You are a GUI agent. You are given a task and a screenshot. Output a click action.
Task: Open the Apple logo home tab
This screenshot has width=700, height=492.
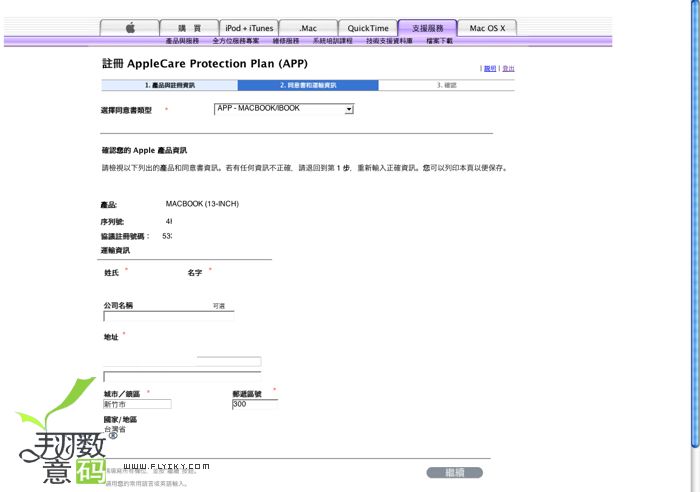tap(129, 28)
